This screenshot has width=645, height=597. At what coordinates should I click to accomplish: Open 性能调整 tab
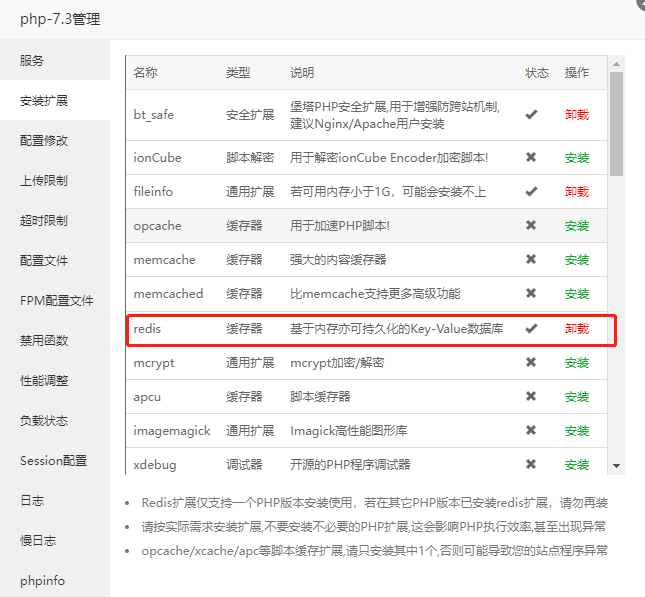pyautogui.click(x=55, y=381)
